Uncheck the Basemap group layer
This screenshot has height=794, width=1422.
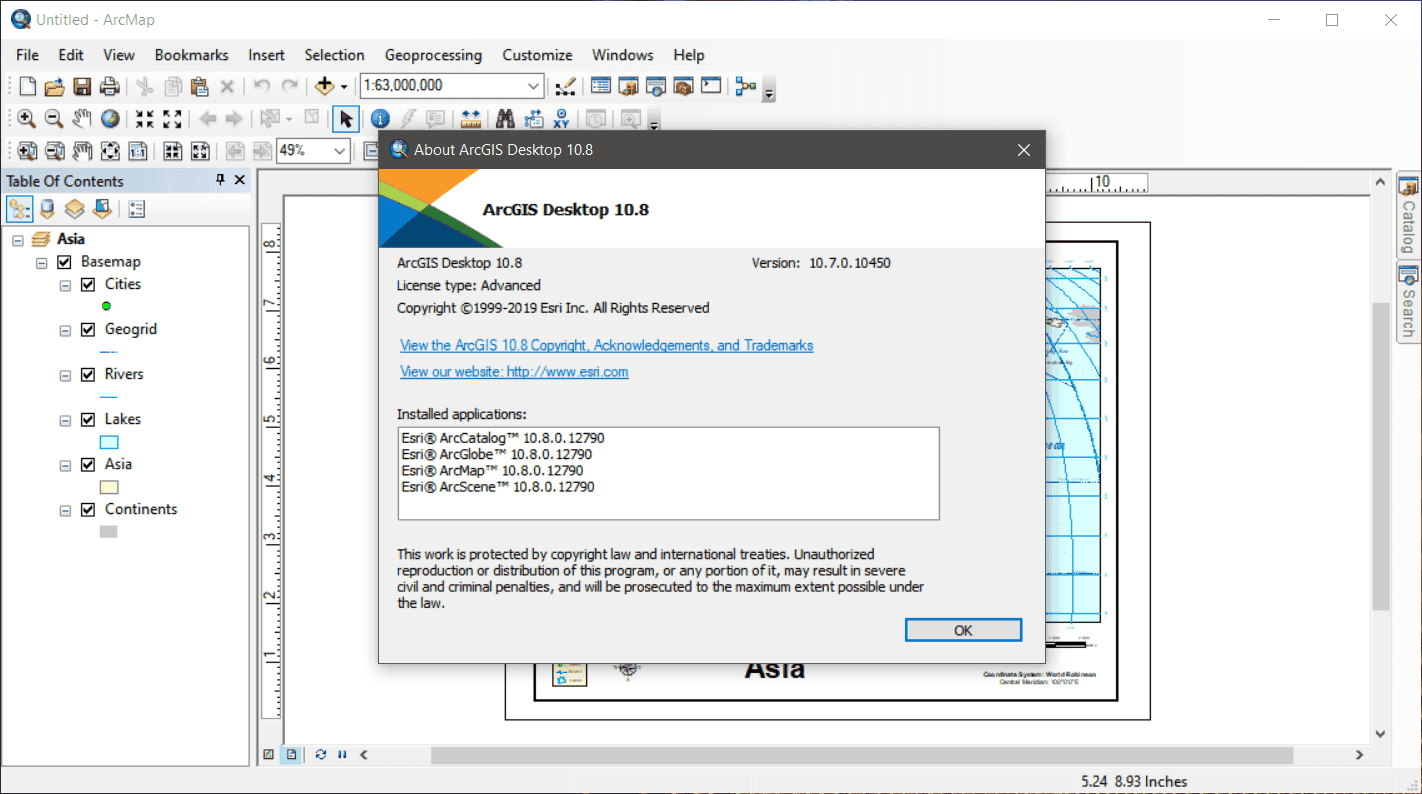tap(65, 262)
